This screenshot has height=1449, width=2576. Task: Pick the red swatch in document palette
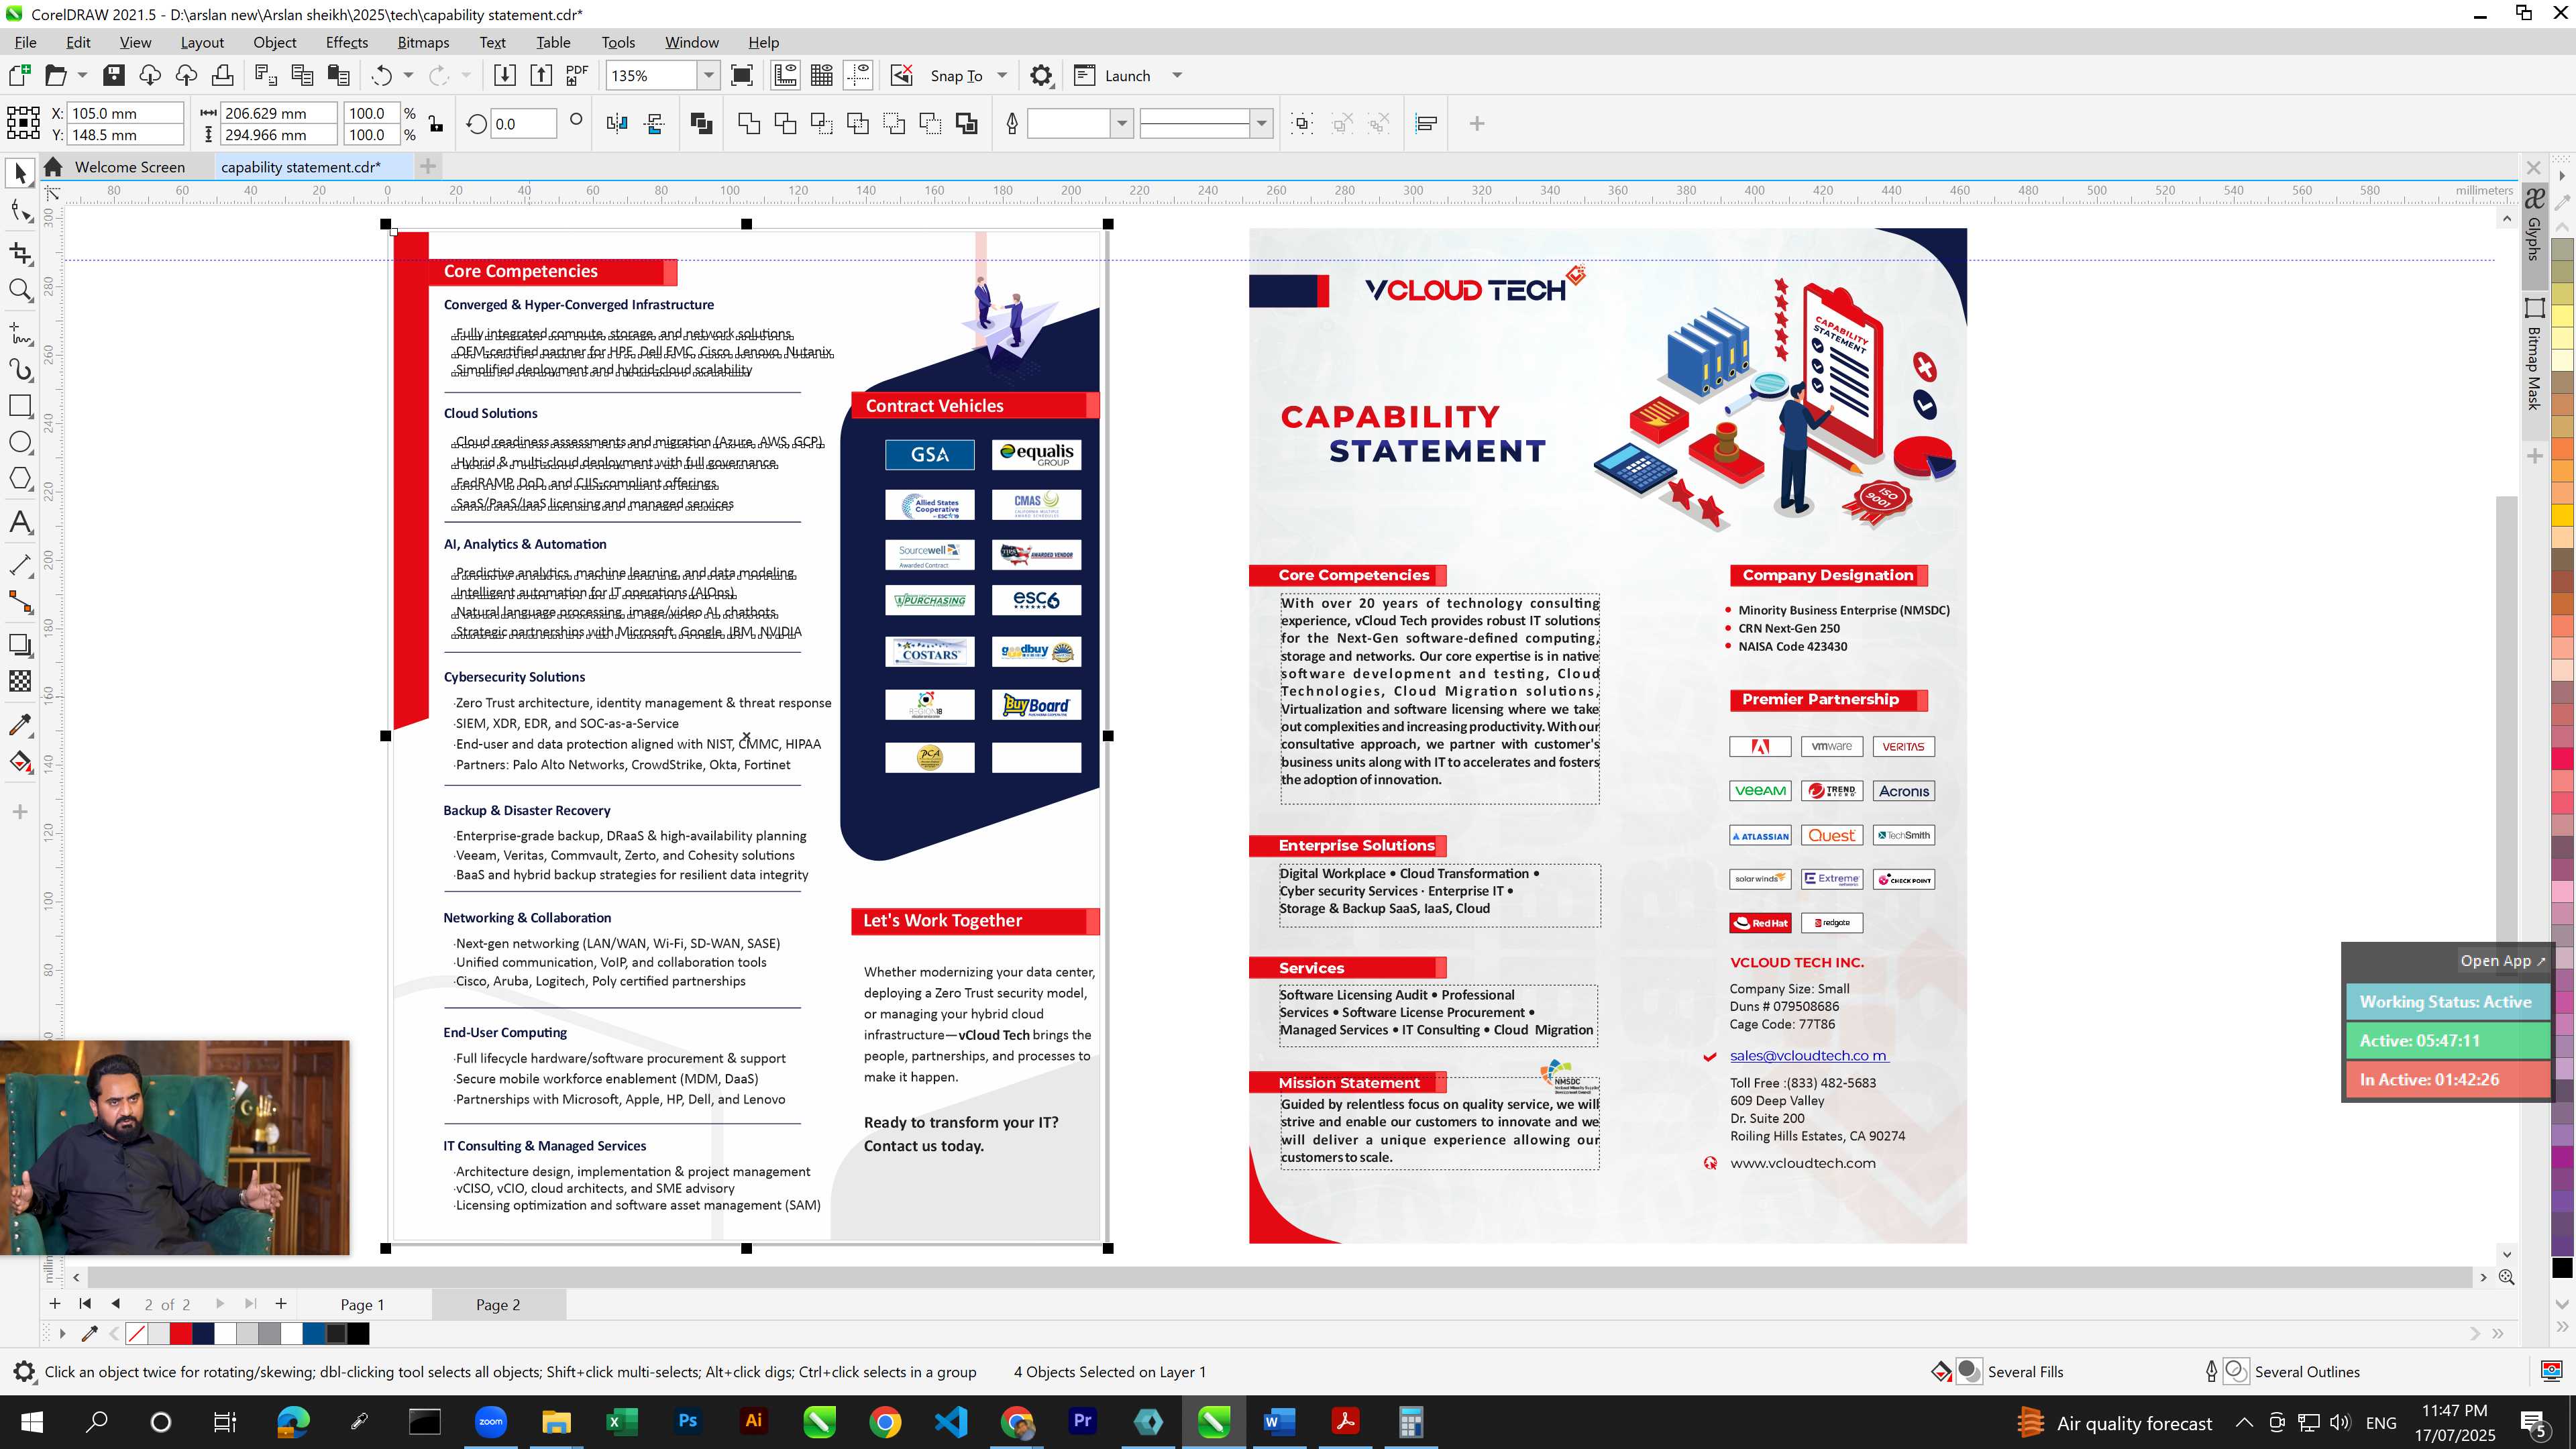coord(181,1333)
